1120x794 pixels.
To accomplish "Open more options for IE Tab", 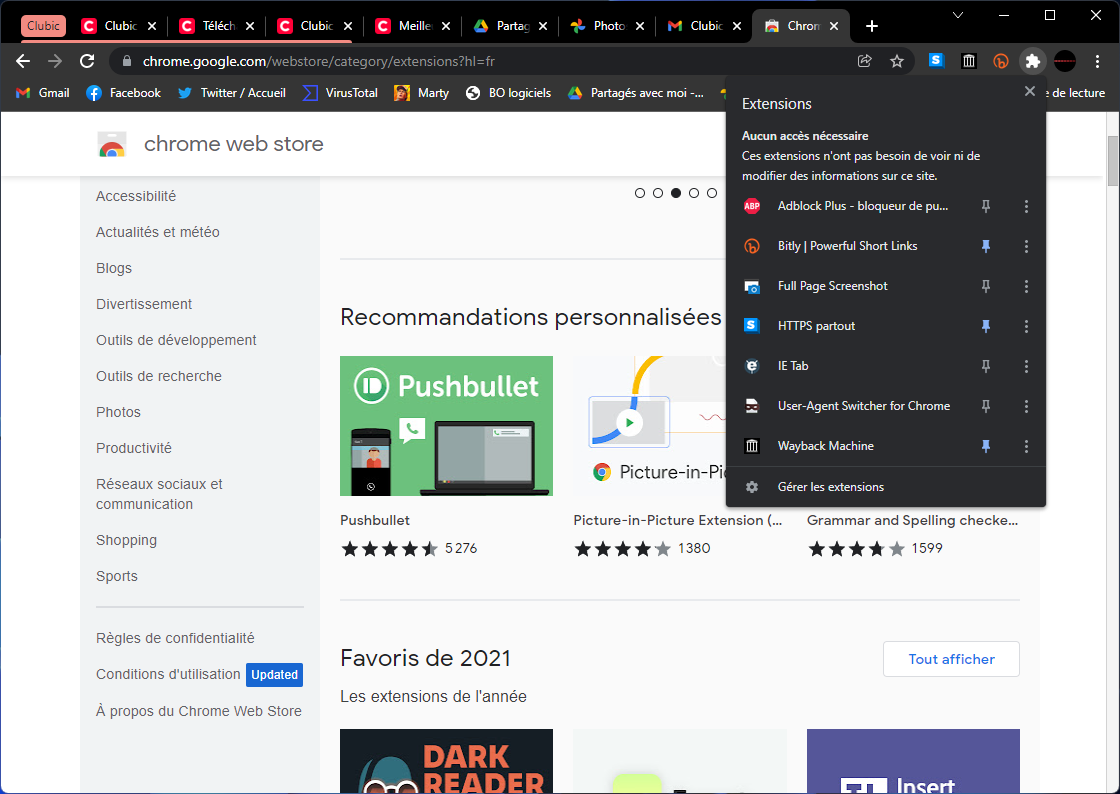I will coord(1026,366).
